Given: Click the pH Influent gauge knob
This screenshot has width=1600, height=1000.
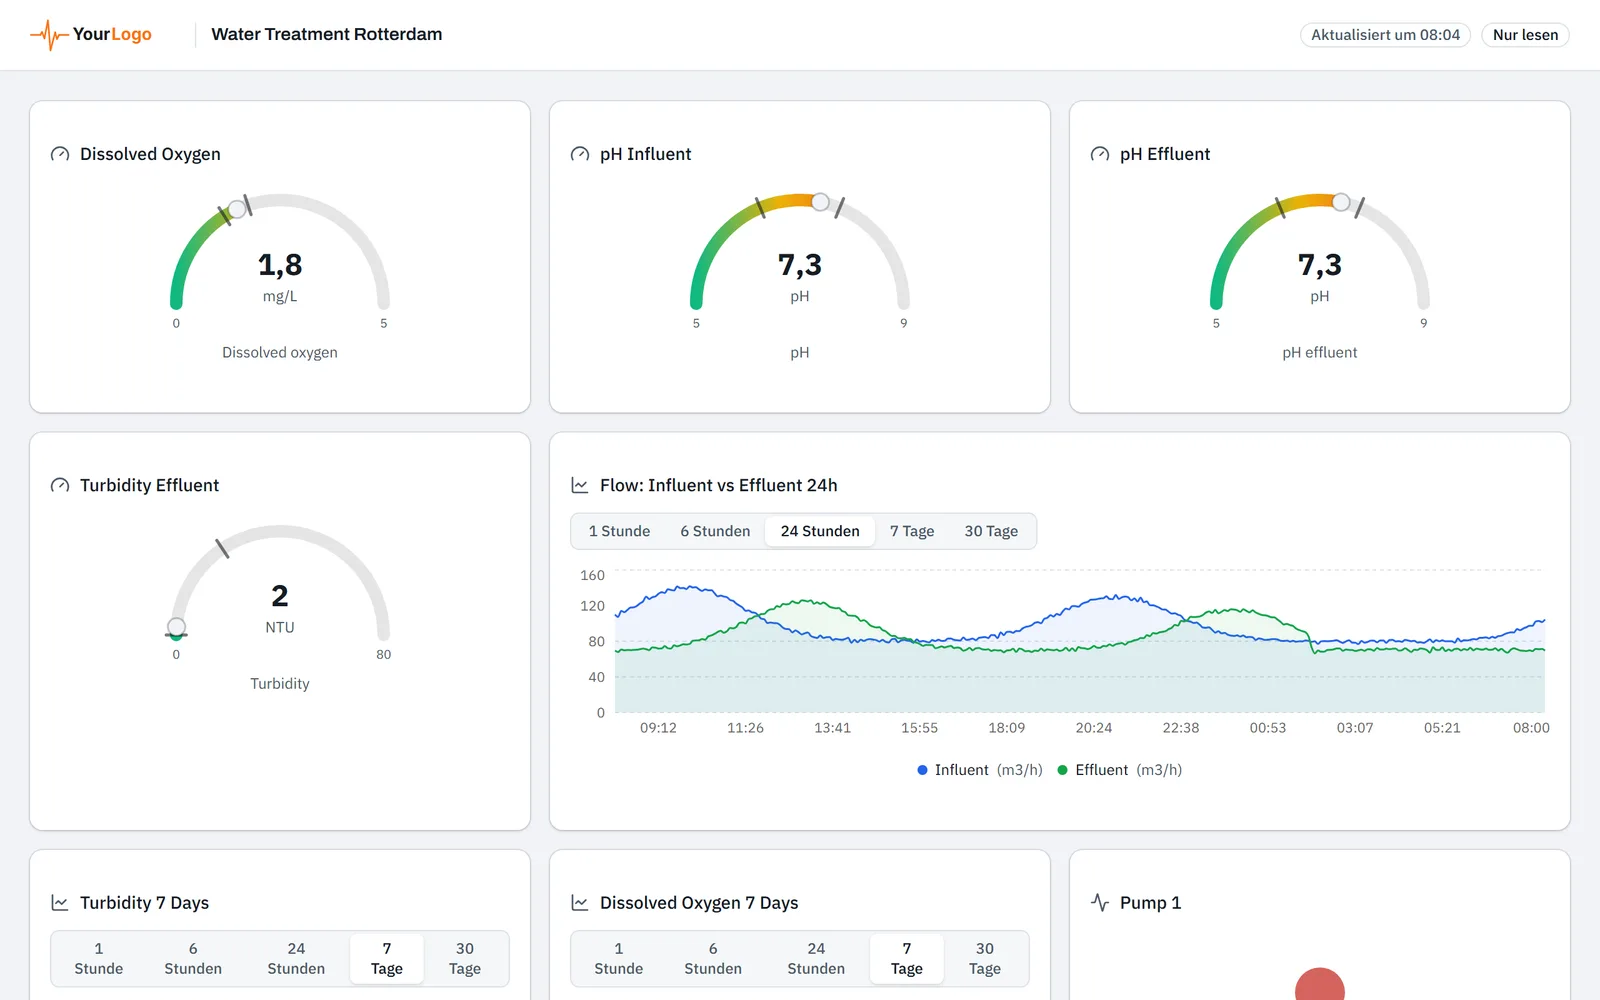Looking at the screenshot, I should point(820,202).
